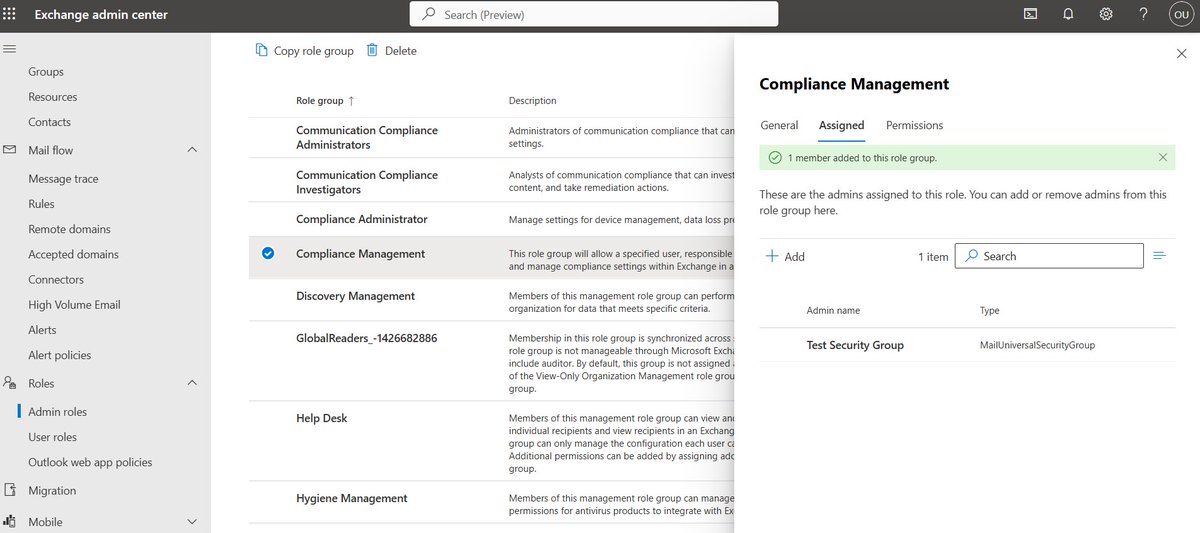This screenshot has height=533, width=1200.
Task: Sort by the Role group column header
Action: point(320,101)
